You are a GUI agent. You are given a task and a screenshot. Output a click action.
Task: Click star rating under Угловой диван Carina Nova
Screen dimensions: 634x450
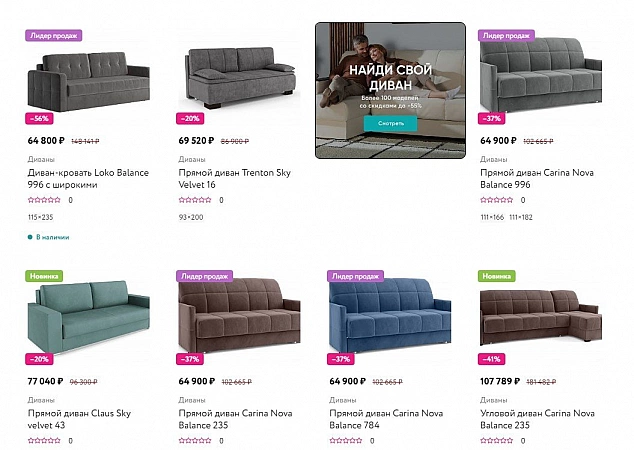[497, 440]
